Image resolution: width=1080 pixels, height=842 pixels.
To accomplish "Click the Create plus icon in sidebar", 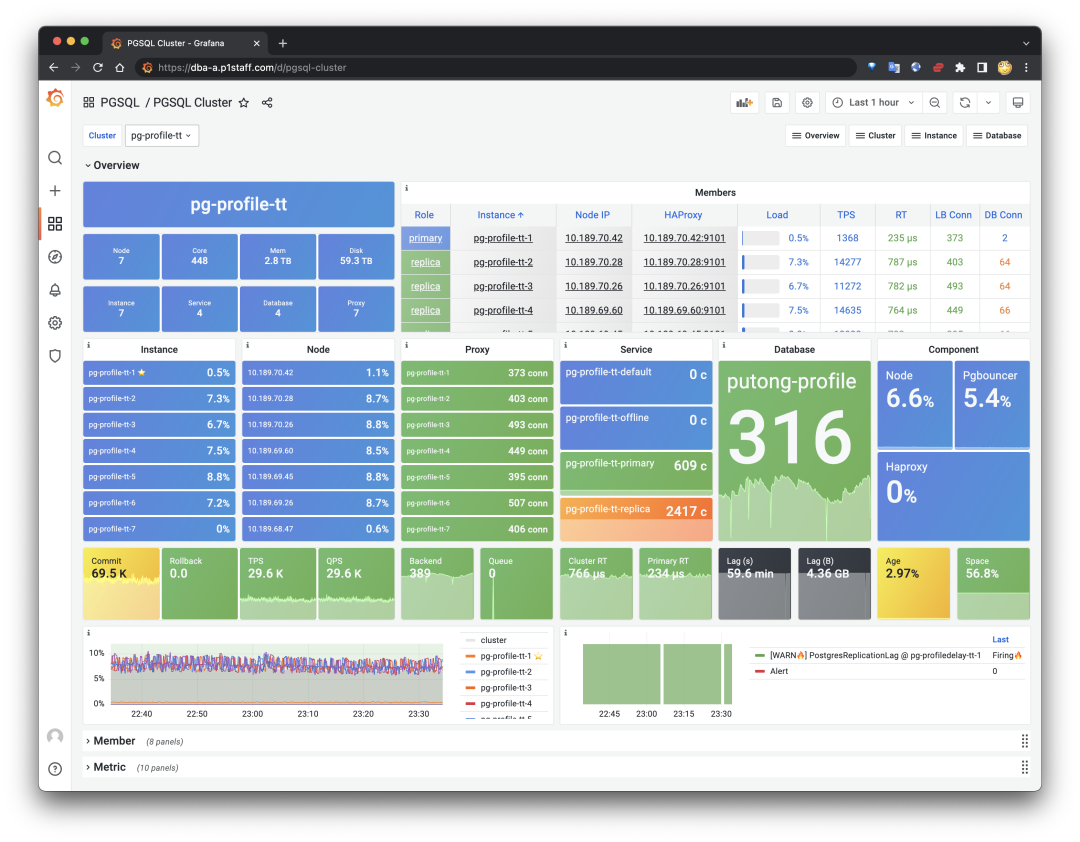I will 55,191.
